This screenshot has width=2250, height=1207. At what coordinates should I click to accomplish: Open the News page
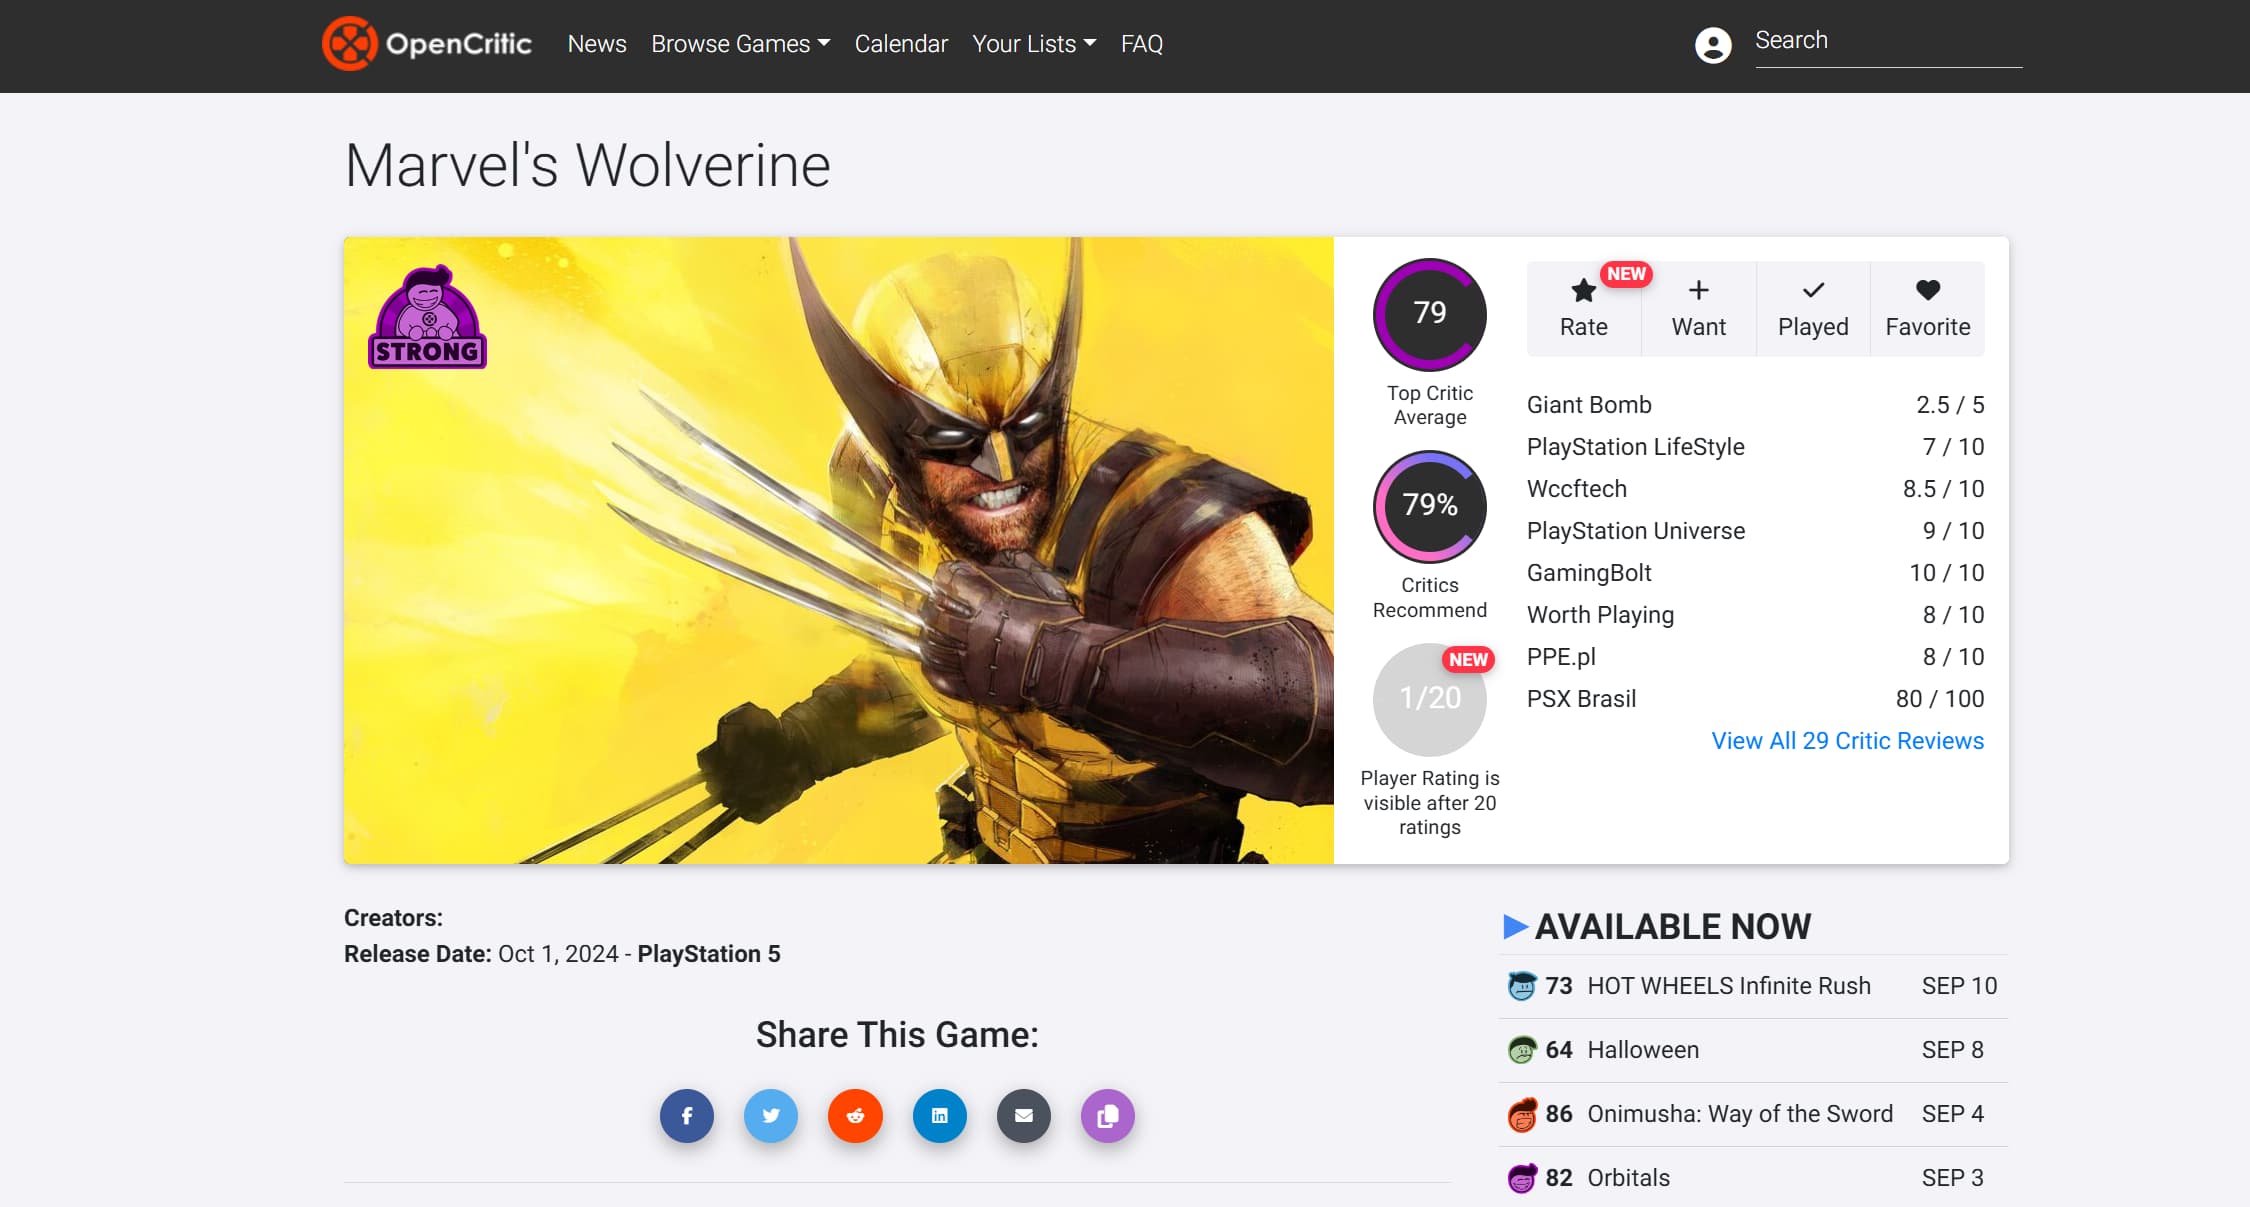click(597, 44)
